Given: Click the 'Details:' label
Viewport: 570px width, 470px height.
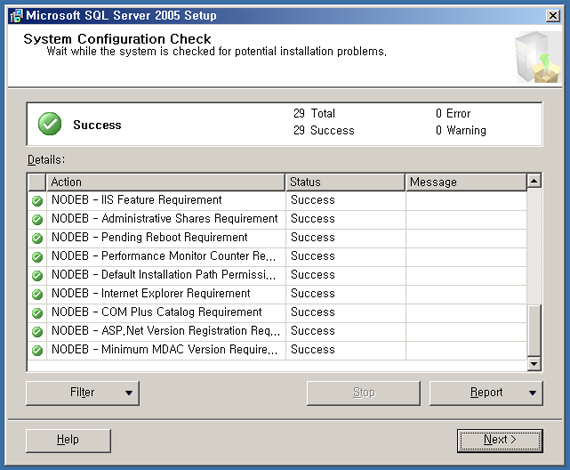Looking at the screenshot, I should pyautogui.click(x=46, y=160).
